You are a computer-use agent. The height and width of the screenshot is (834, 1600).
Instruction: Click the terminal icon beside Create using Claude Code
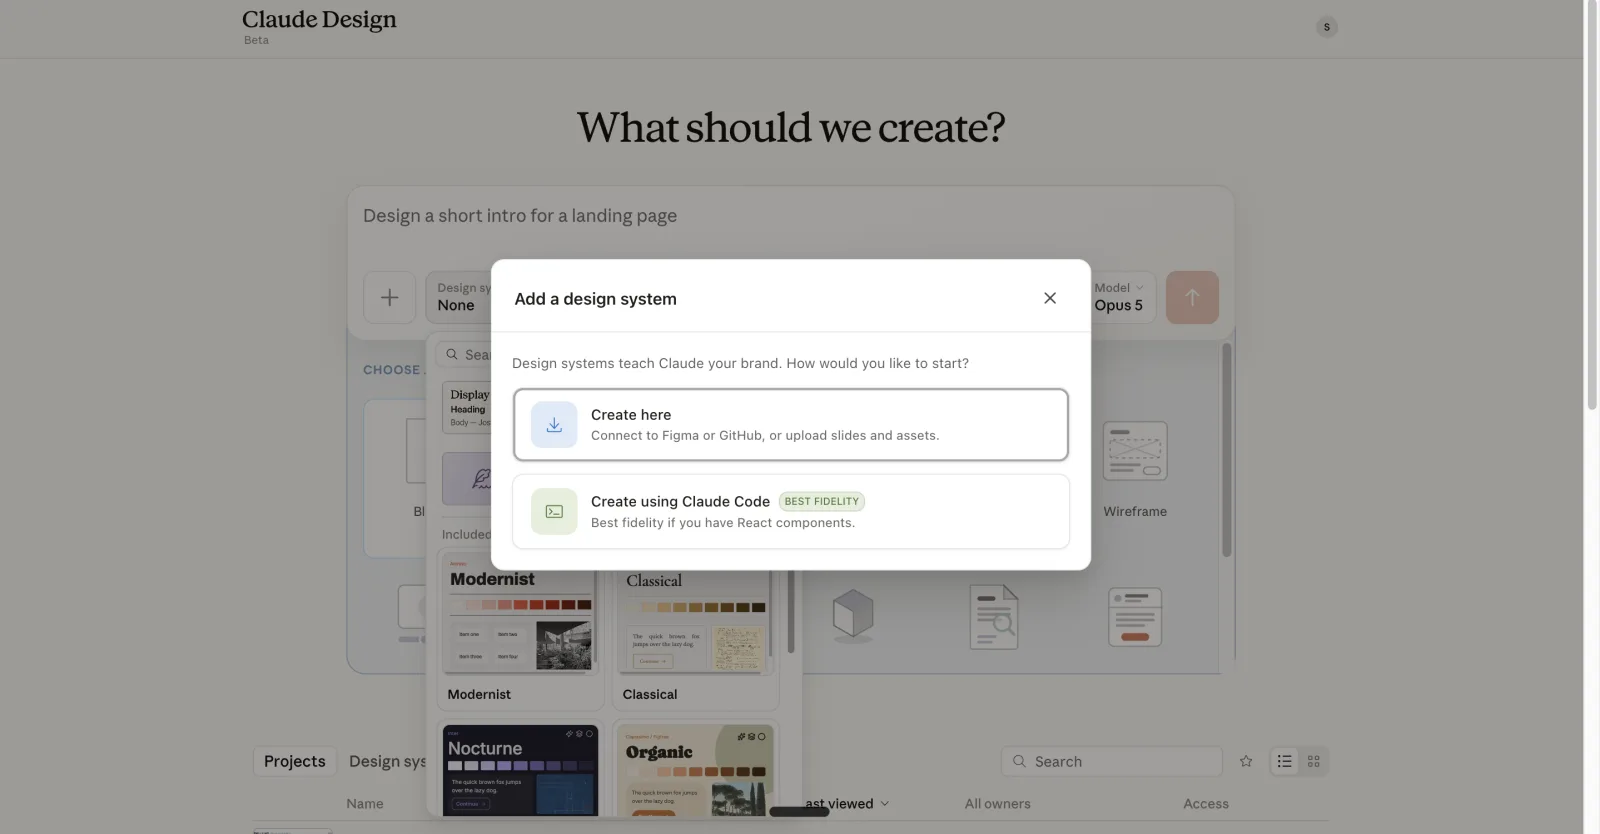click(x=554, y=512)
